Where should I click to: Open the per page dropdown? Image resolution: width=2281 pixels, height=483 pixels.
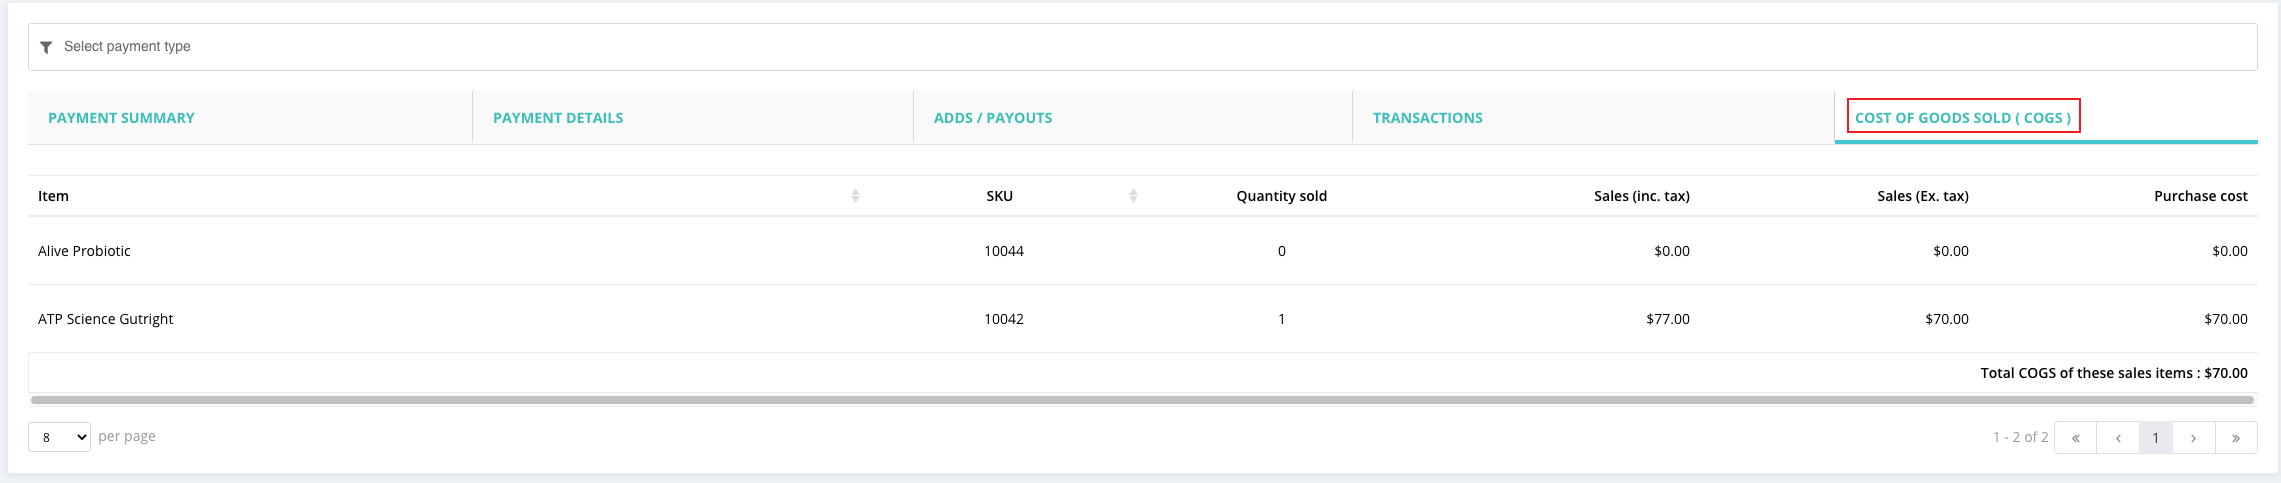coord(59,437)
